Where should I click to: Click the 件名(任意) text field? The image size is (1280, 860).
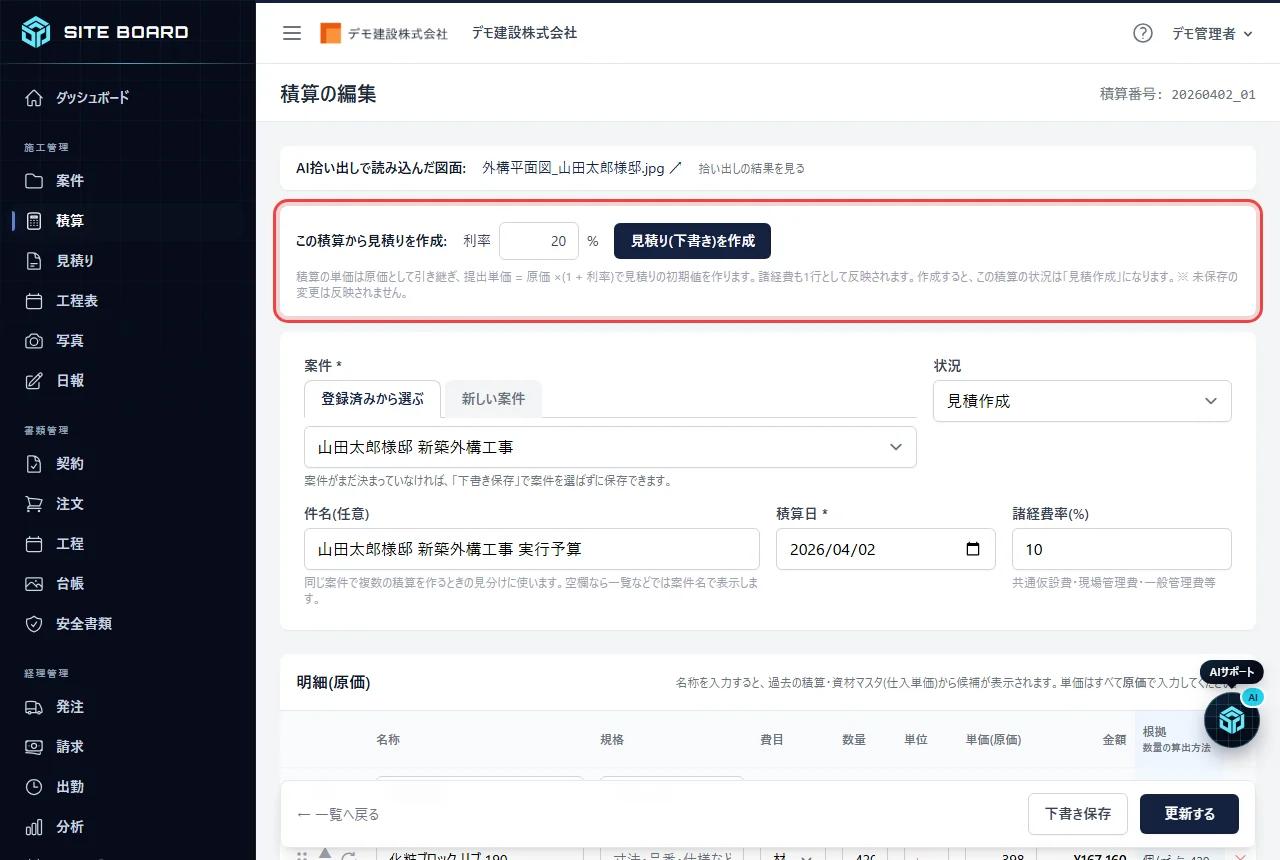[532, 549]
